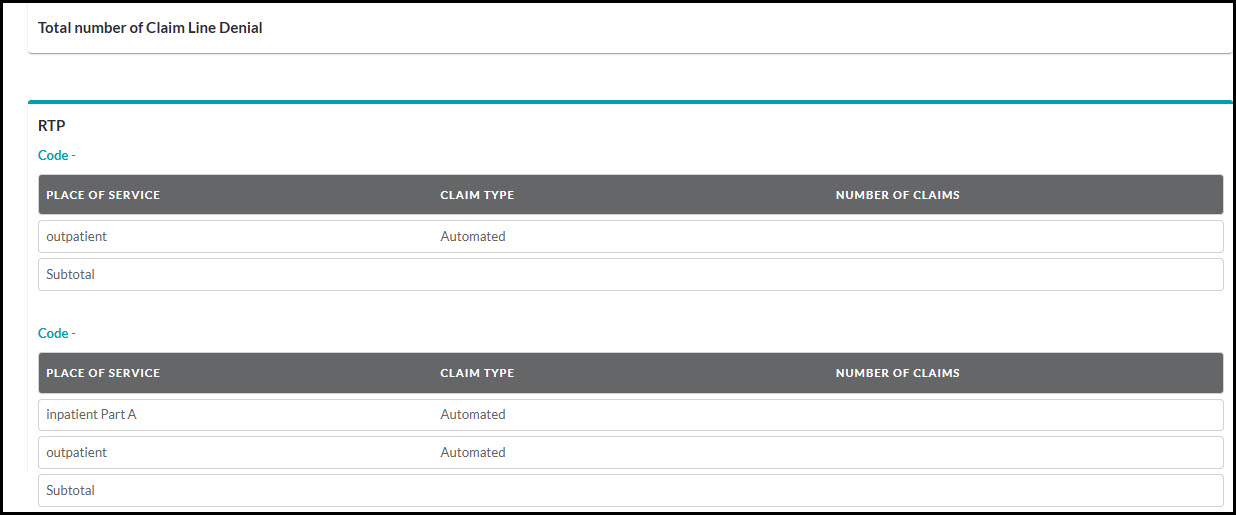Click Claim Type header in first table
The width and height of the screenshot is (1236, 515).
pos(477,195)
